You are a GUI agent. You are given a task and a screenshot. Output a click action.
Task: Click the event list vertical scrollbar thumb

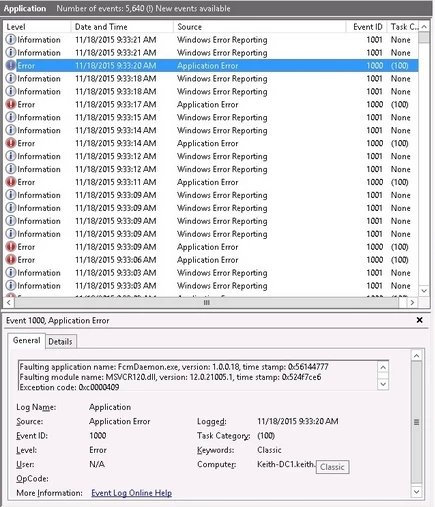pyautogui.click(x=424, y=37)
